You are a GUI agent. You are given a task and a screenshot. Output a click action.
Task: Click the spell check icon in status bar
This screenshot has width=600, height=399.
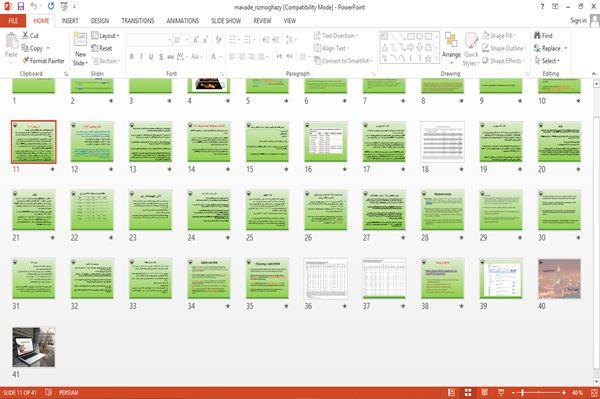coord(49,392)
